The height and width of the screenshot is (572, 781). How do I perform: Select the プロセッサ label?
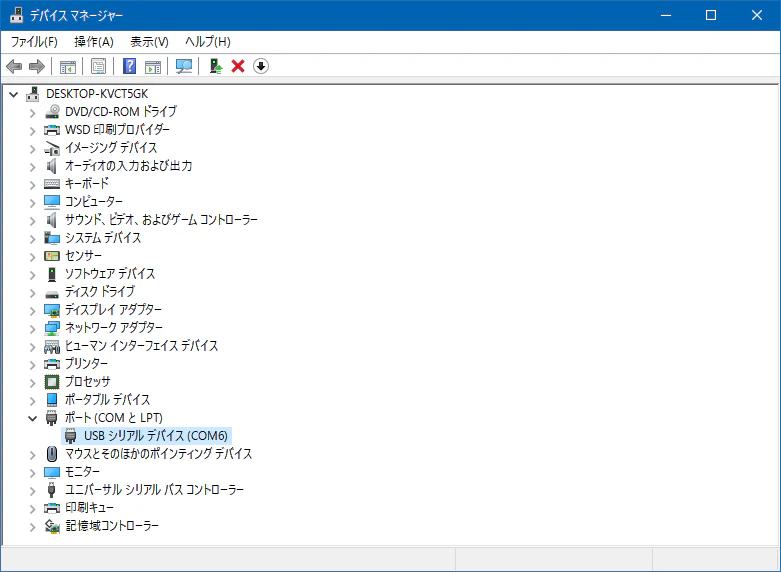tap(88, 382)
